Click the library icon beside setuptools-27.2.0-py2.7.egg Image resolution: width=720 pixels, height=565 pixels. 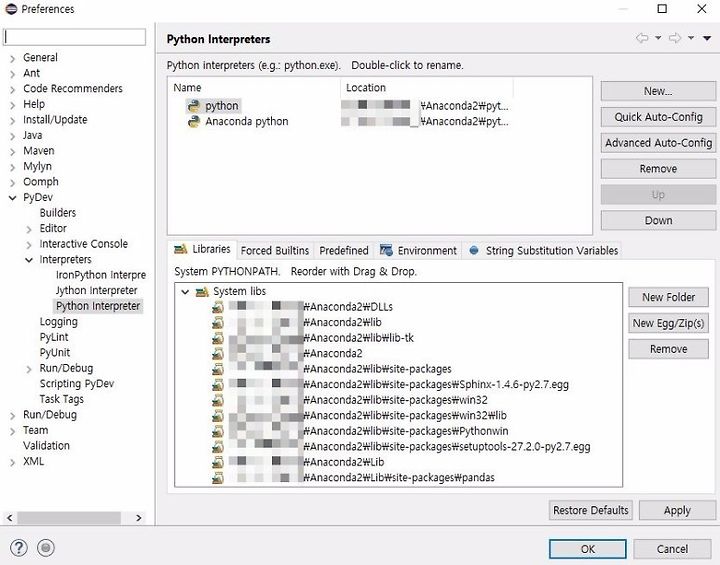tap(218, 447)
